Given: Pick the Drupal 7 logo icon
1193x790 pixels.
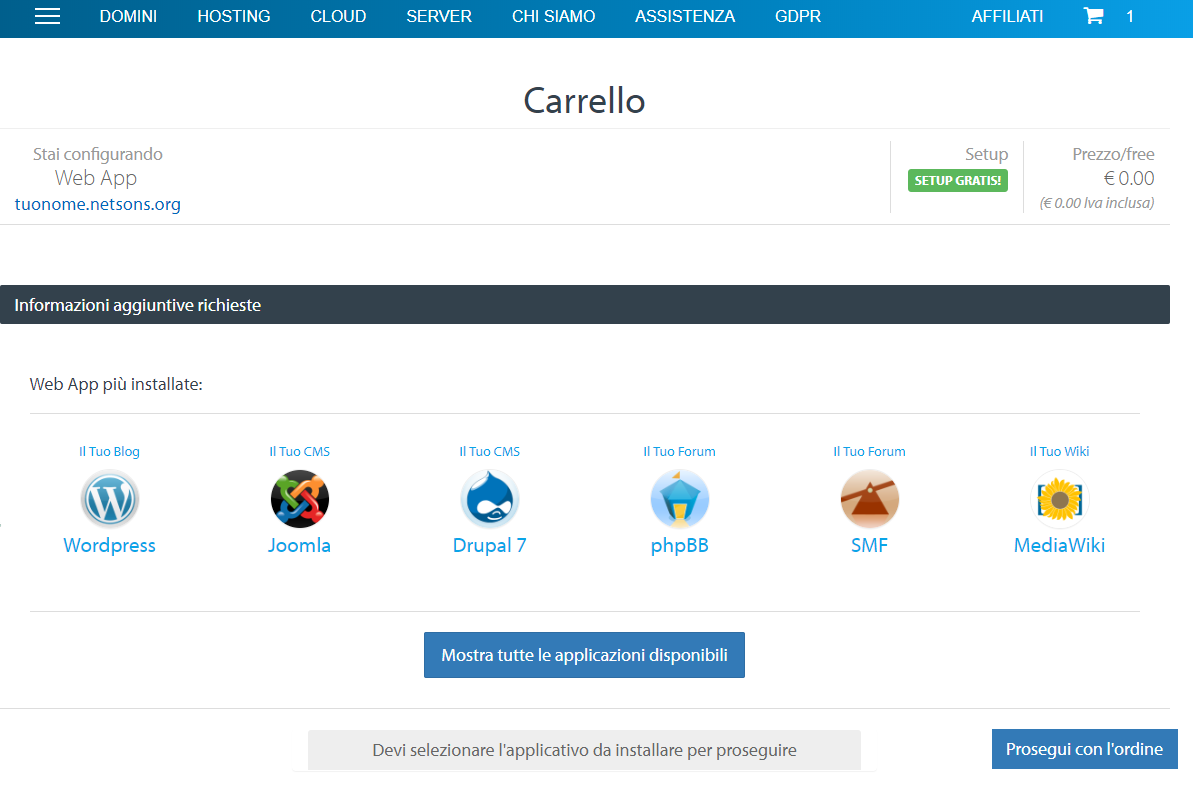Looking at the screenshot, I should click(x=490, y=499).
